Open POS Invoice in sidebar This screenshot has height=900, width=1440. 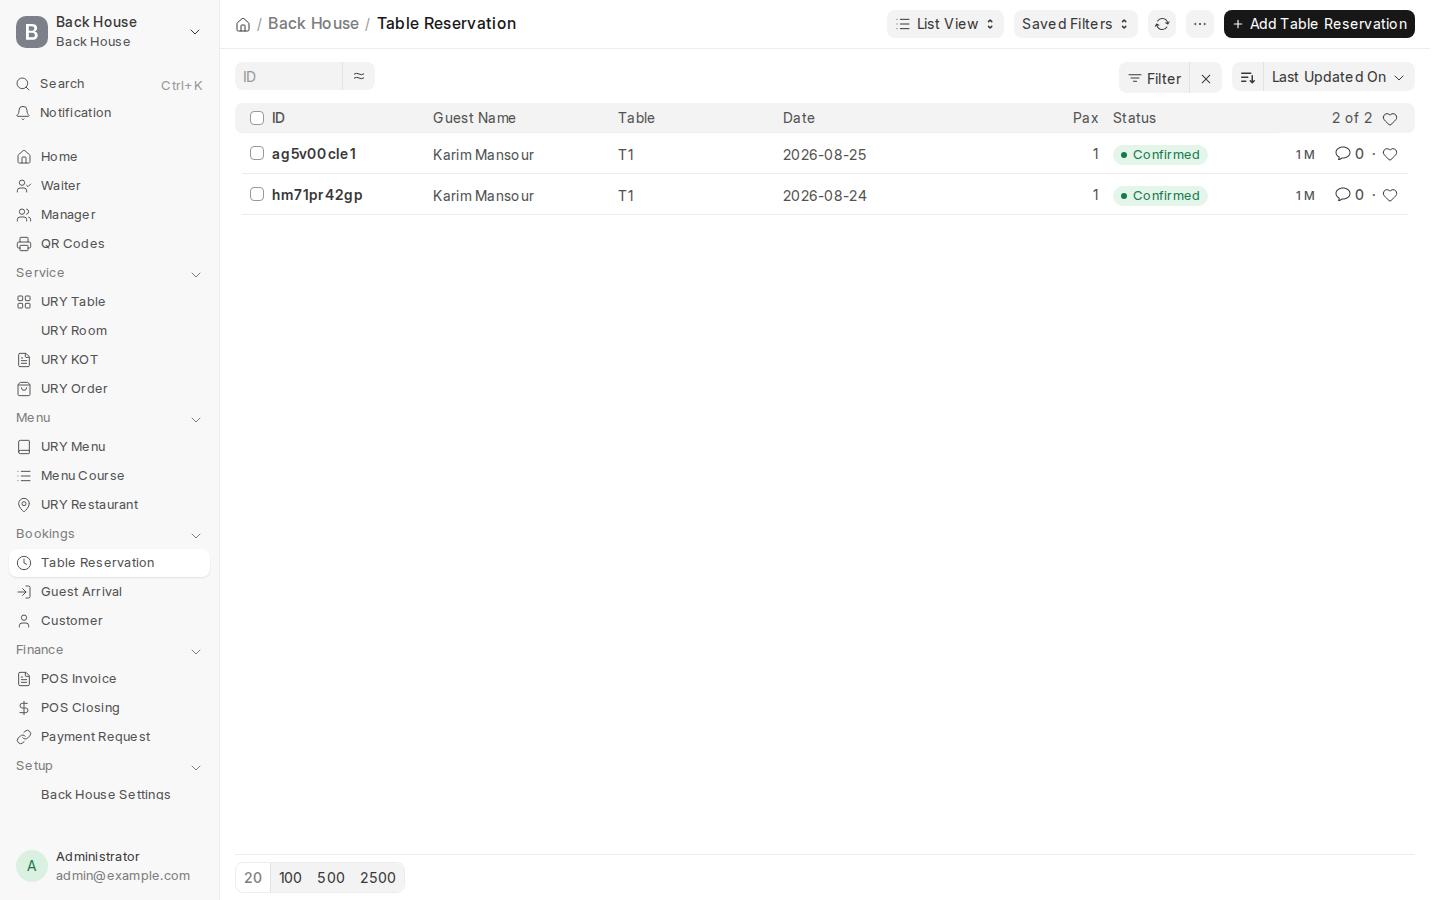[x=110, y=679]
